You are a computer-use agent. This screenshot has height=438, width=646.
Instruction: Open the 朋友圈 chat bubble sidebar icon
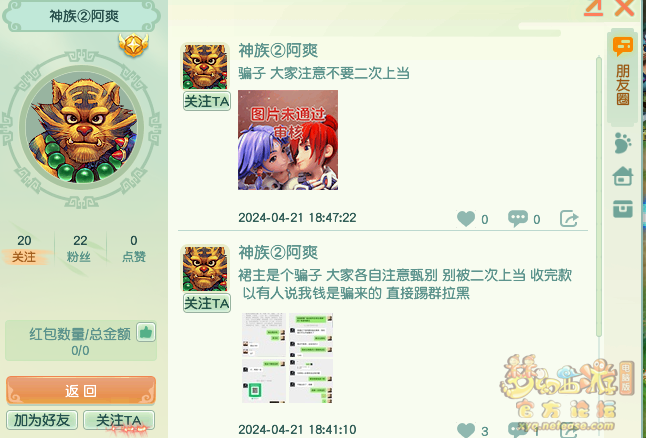point(623,47)
